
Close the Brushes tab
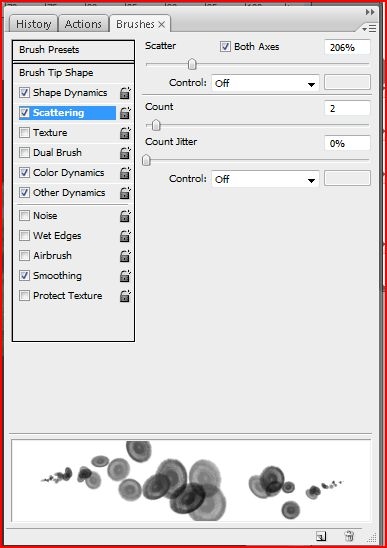point(162,24)
